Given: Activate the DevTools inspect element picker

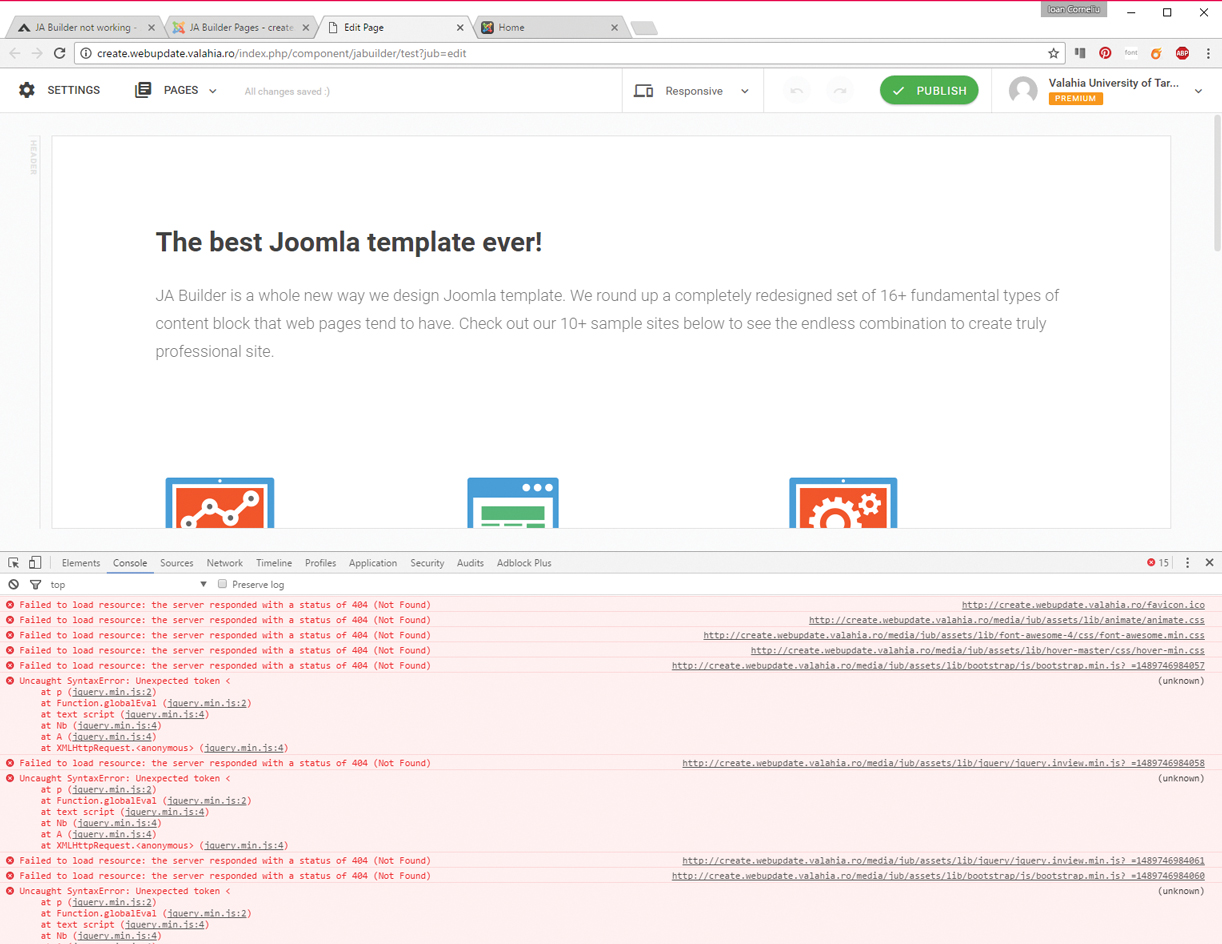Looking at the screenshot, I should (x=14, y=563).
